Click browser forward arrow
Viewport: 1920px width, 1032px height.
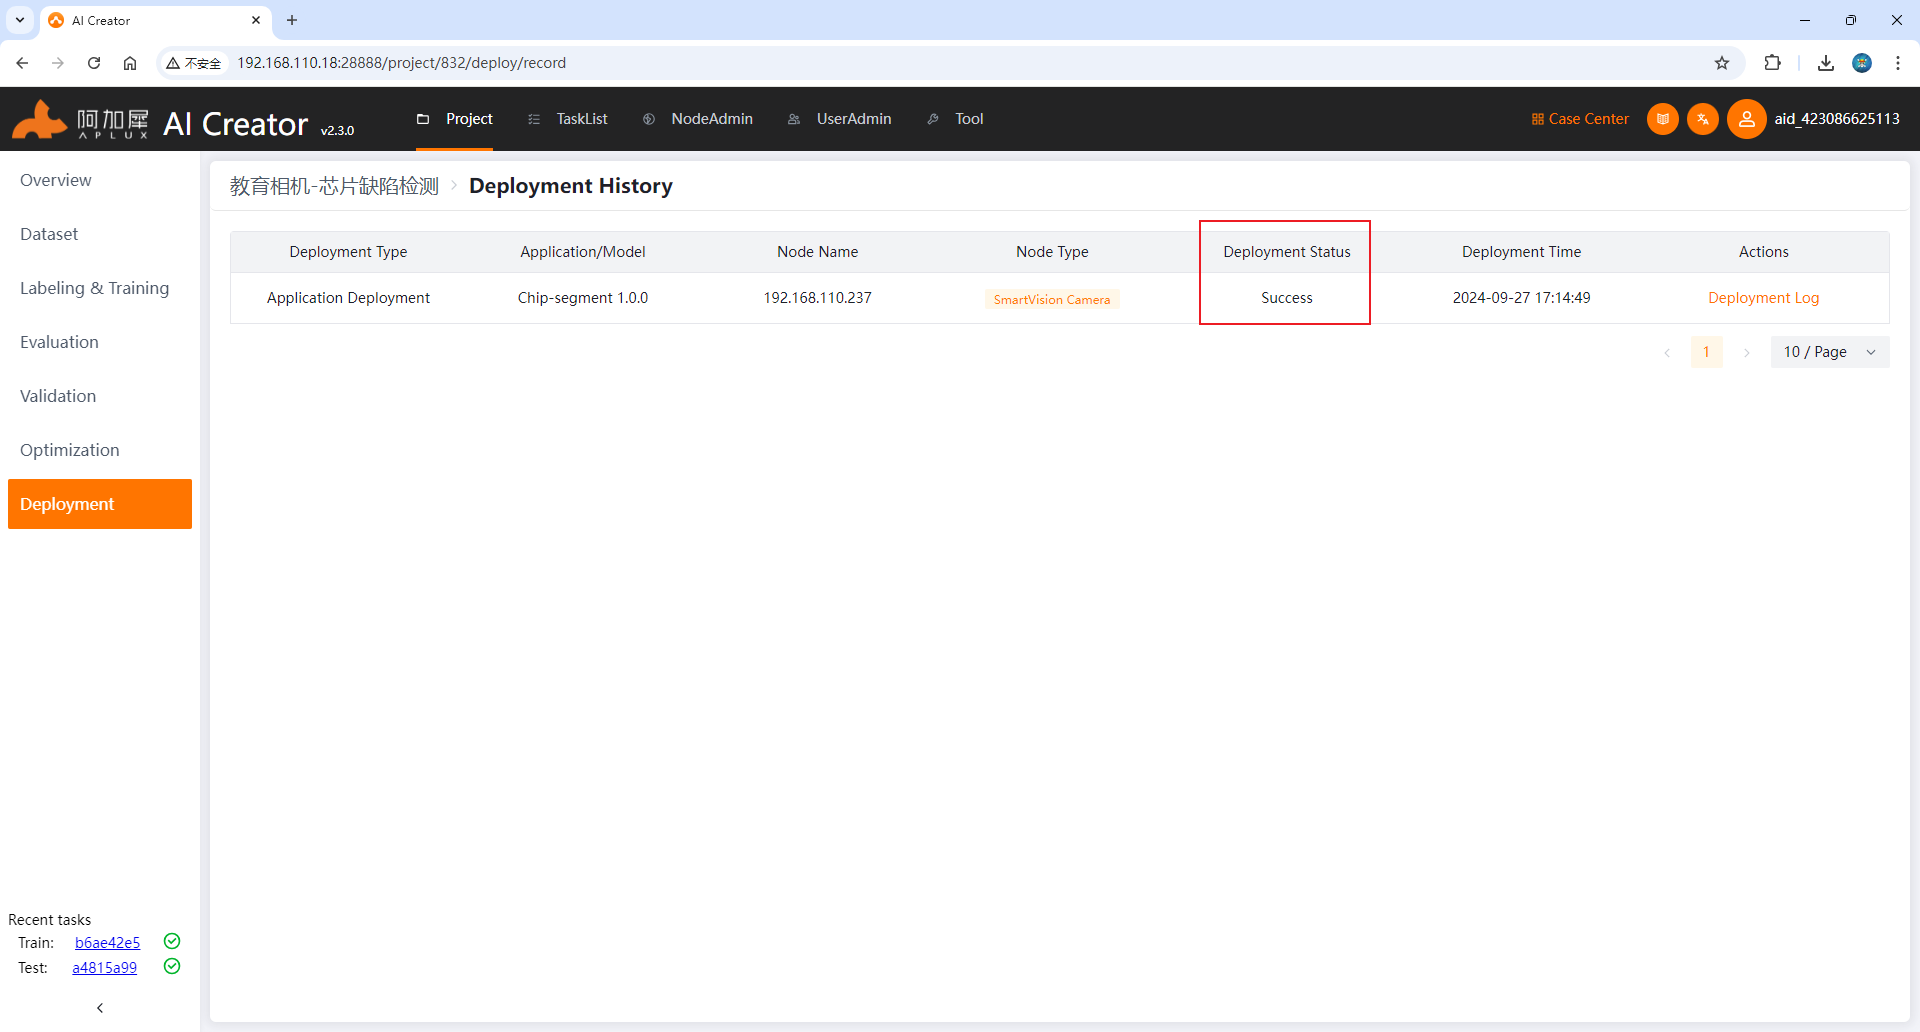pos(58,63)
